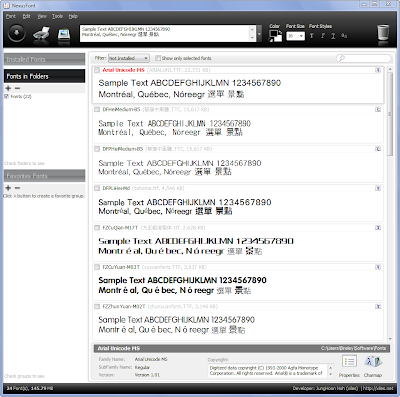Click the tag icon on DFHeiMedium-B5 row
400x397 pixels.
378,109
